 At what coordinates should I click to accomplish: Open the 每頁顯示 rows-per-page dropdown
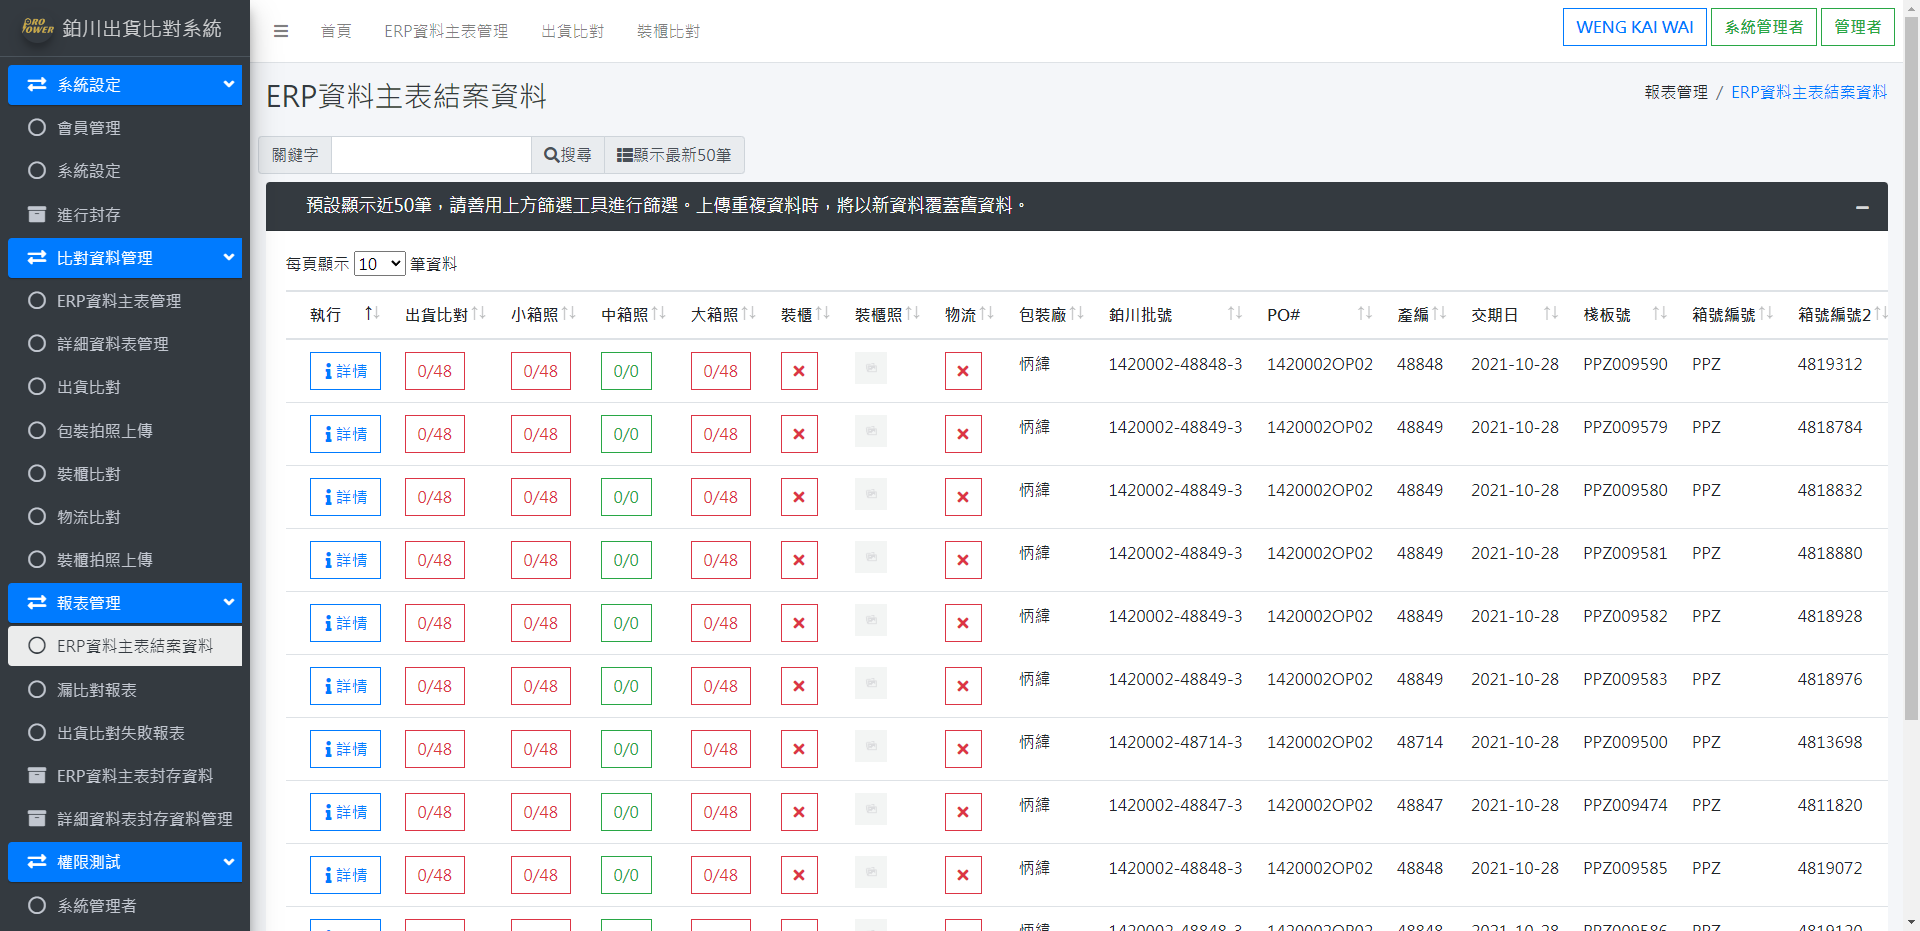380,264
